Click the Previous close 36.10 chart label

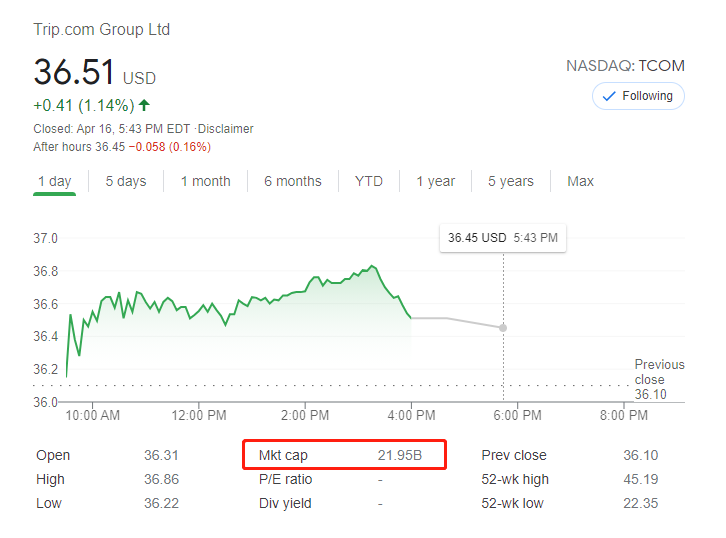pyautogui.click(x=659, y=379)
